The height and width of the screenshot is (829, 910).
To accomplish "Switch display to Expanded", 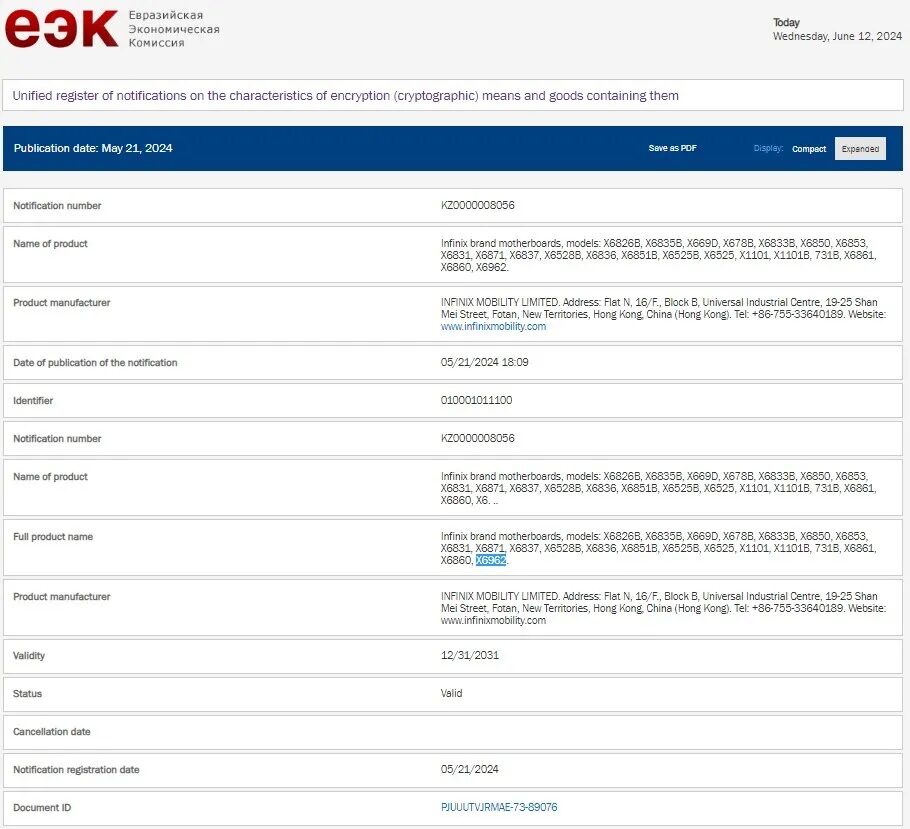I will coord(860,149).
